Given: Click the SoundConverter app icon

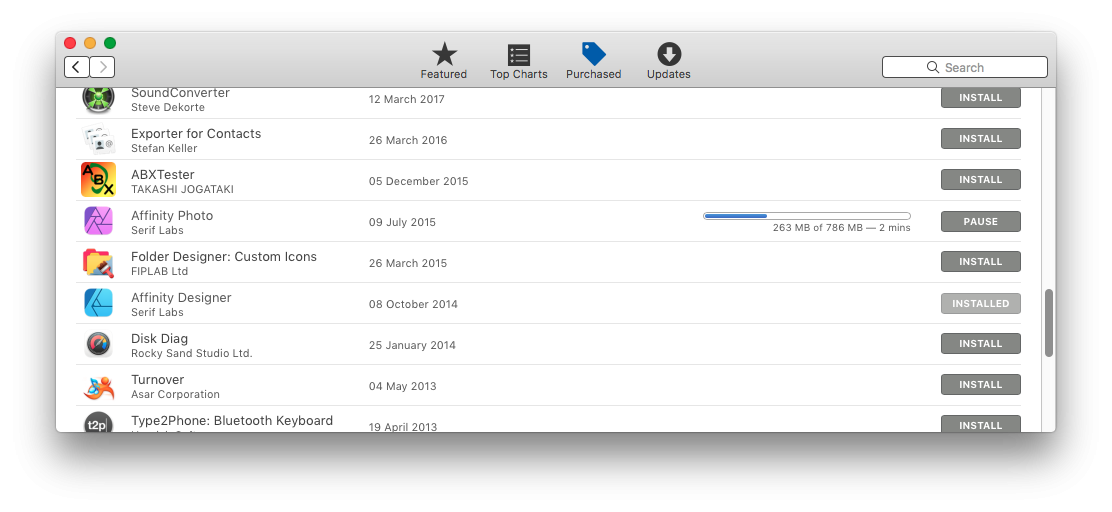Looking at the screenshot, I should tap(98, 99).
